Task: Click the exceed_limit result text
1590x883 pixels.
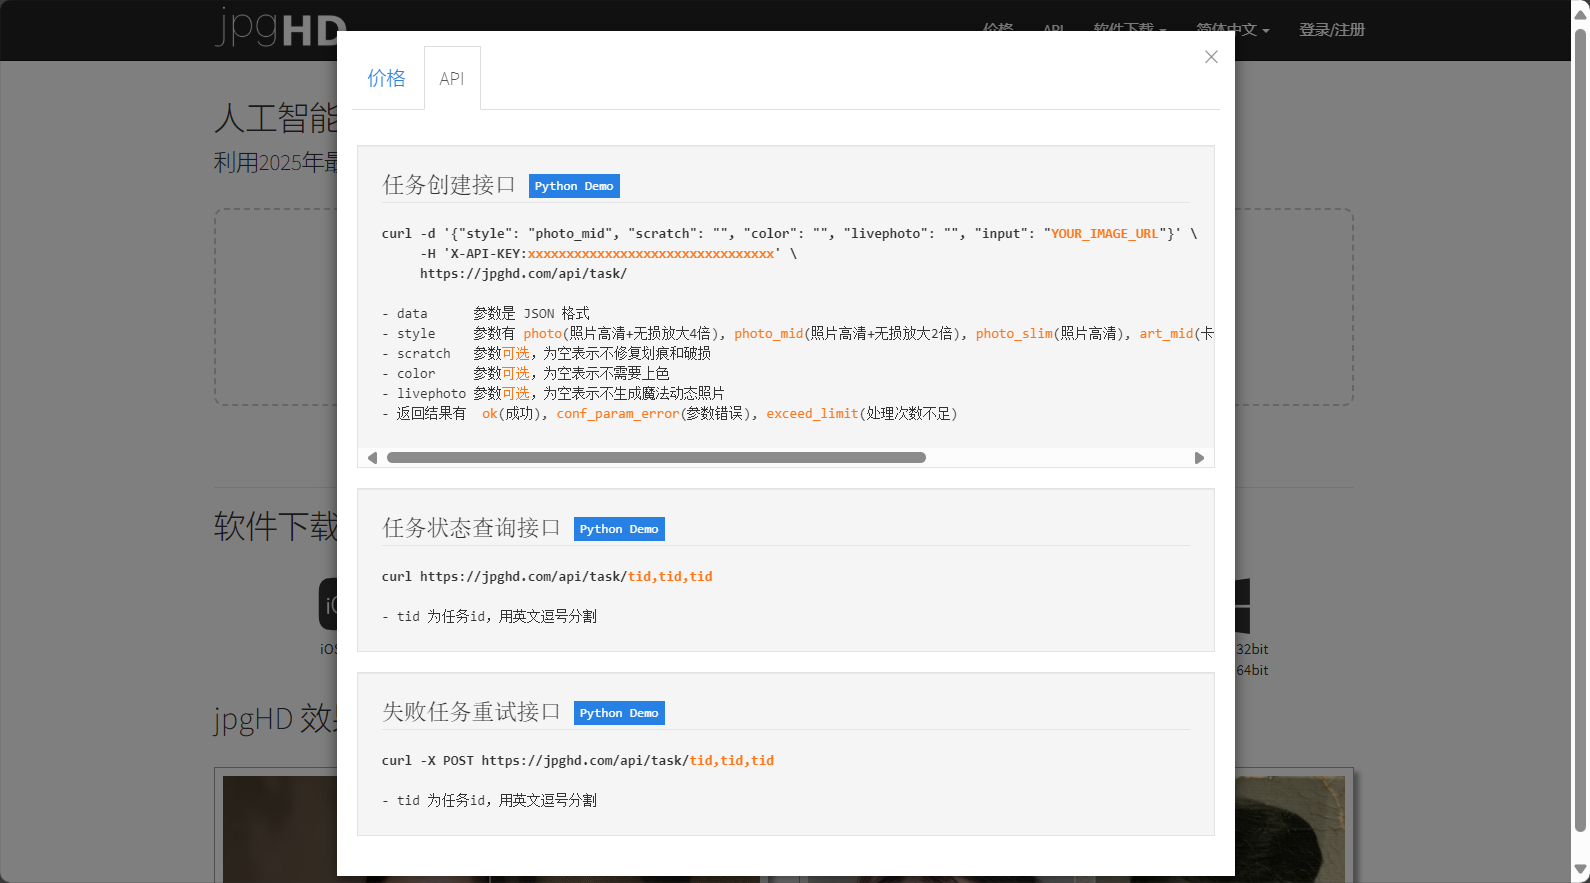Action: pos(812,414)
